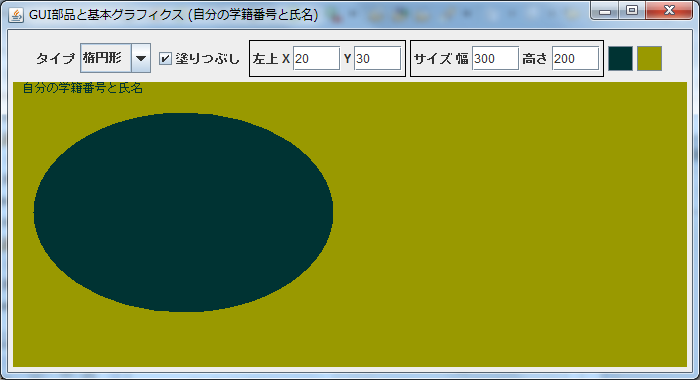Click the サイズ 幅 label
The height and width of the screenshot is (380, 700).
(441, 58)
